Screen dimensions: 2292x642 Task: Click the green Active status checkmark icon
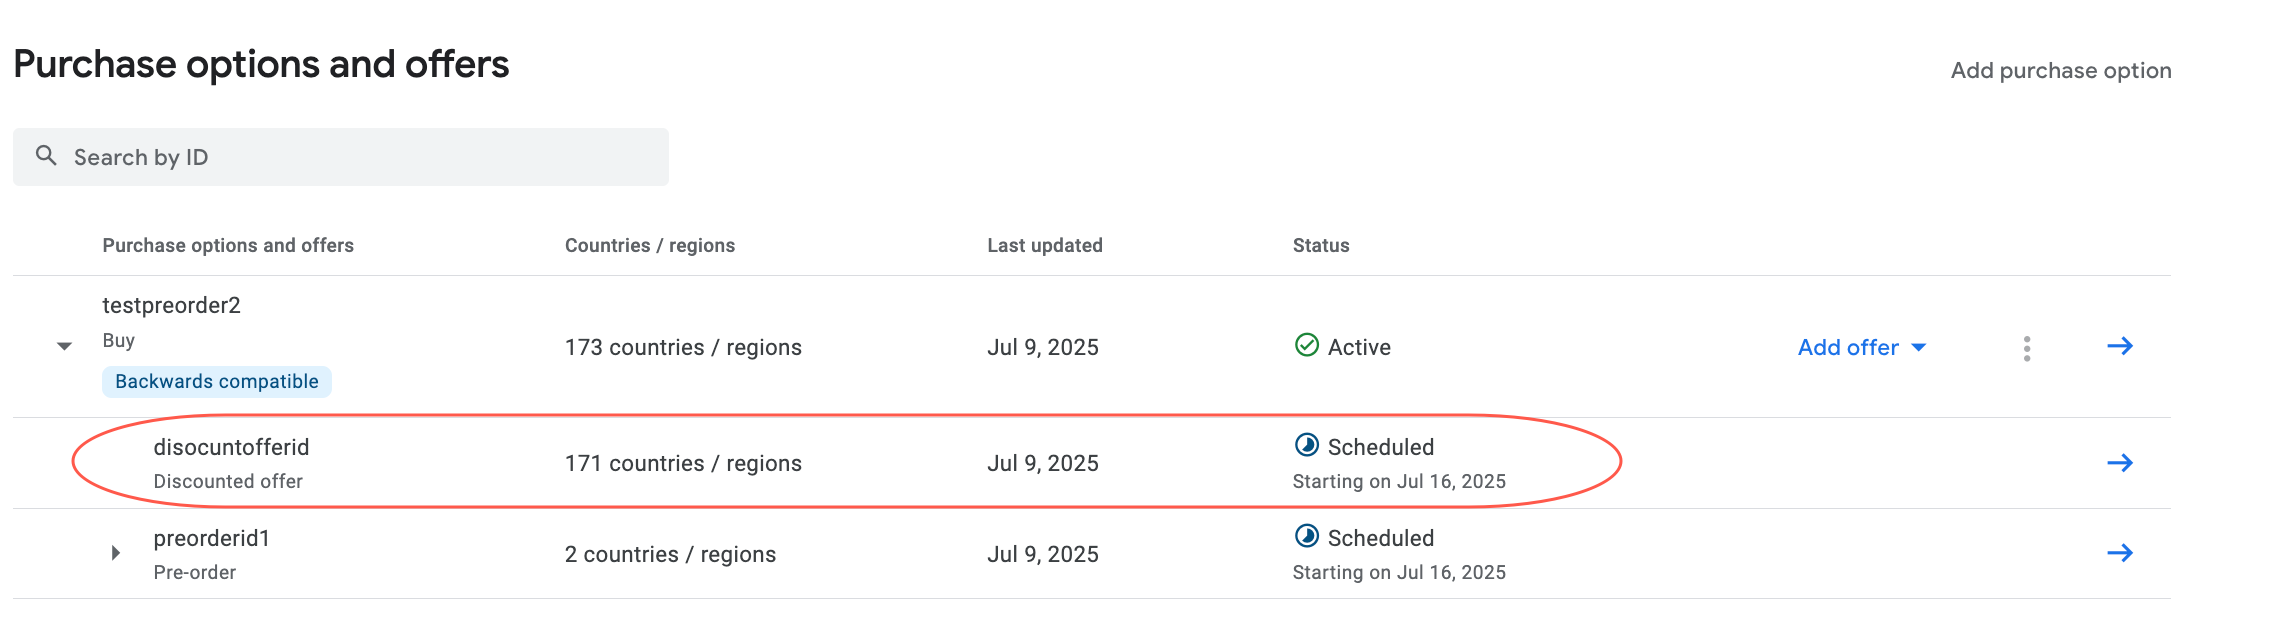[1306, 345]
